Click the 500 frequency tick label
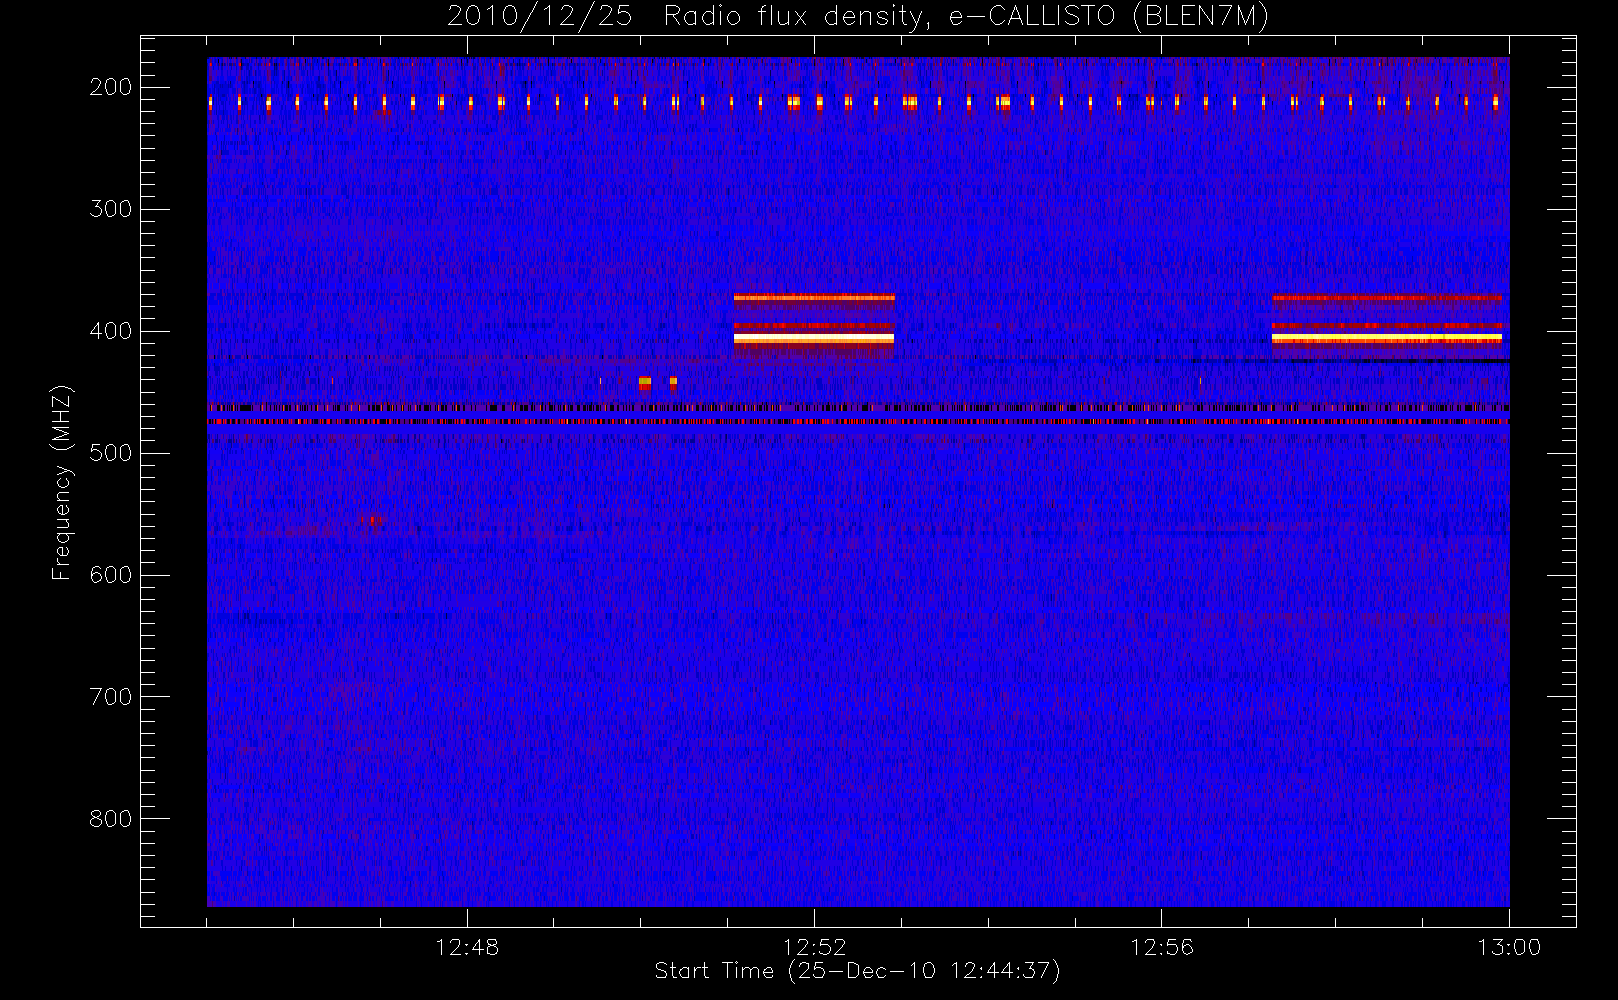 coord(111,453)
